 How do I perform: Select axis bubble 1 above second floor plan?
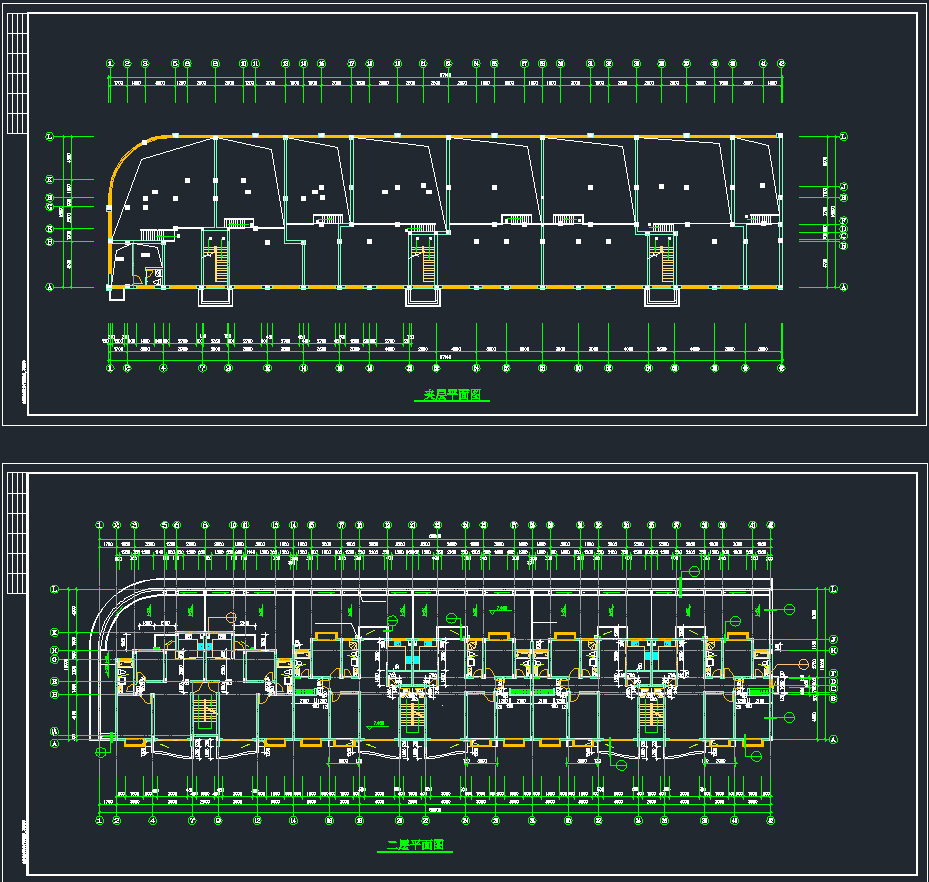(x=99, y=524)
